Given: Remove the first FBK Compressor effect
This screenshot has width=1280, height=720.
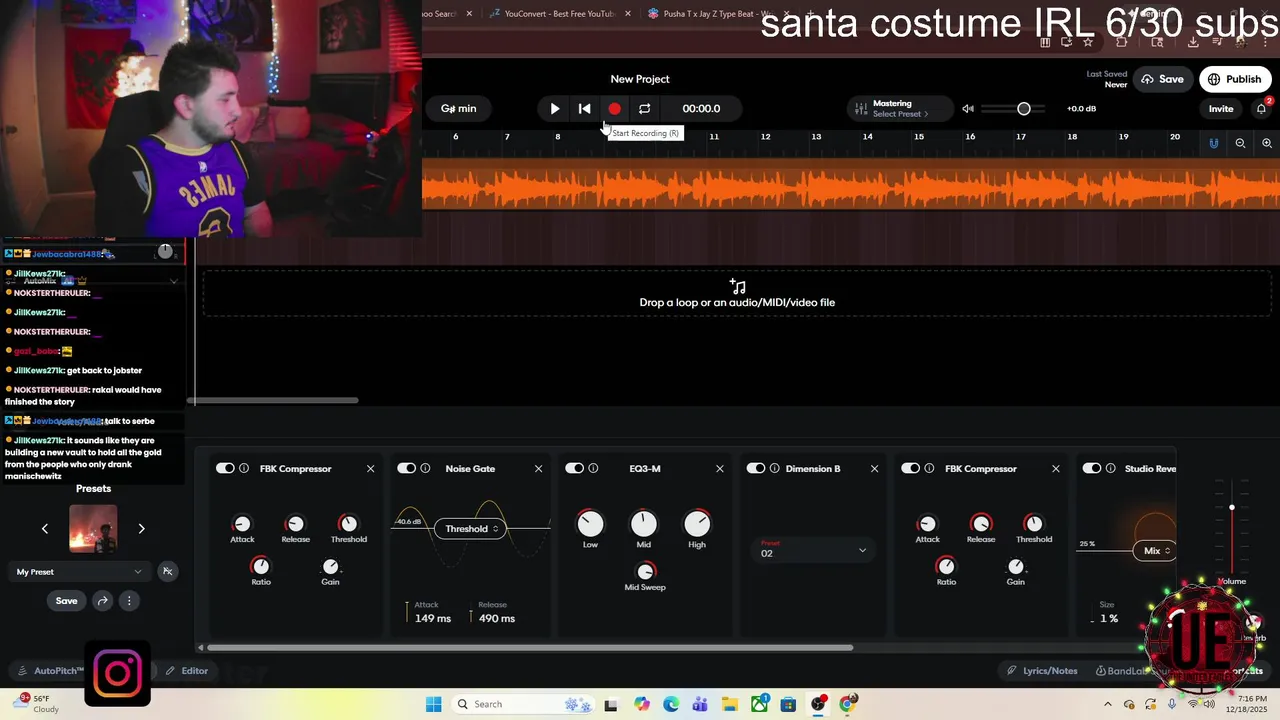Looking at the screenshot, I should [x=370, y=468].
